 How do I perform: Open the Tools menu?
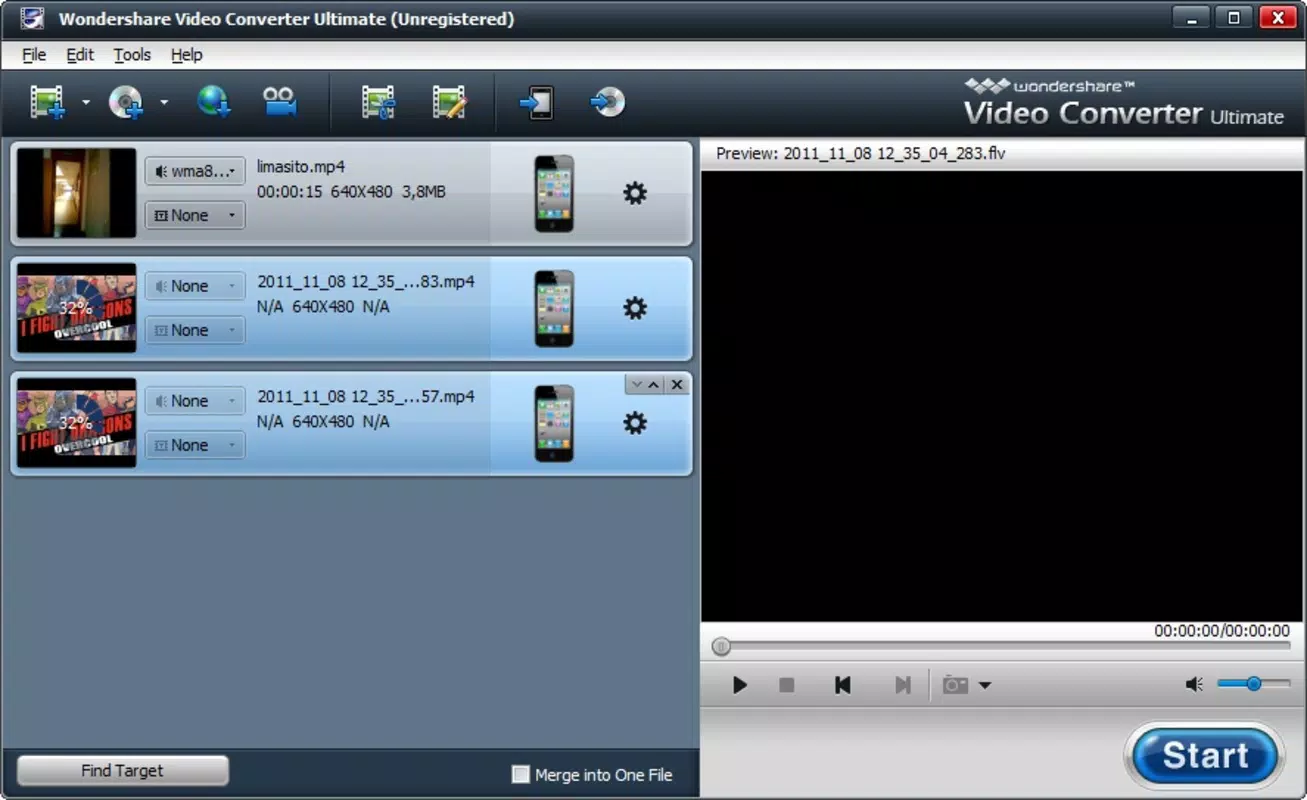[132, 55]
